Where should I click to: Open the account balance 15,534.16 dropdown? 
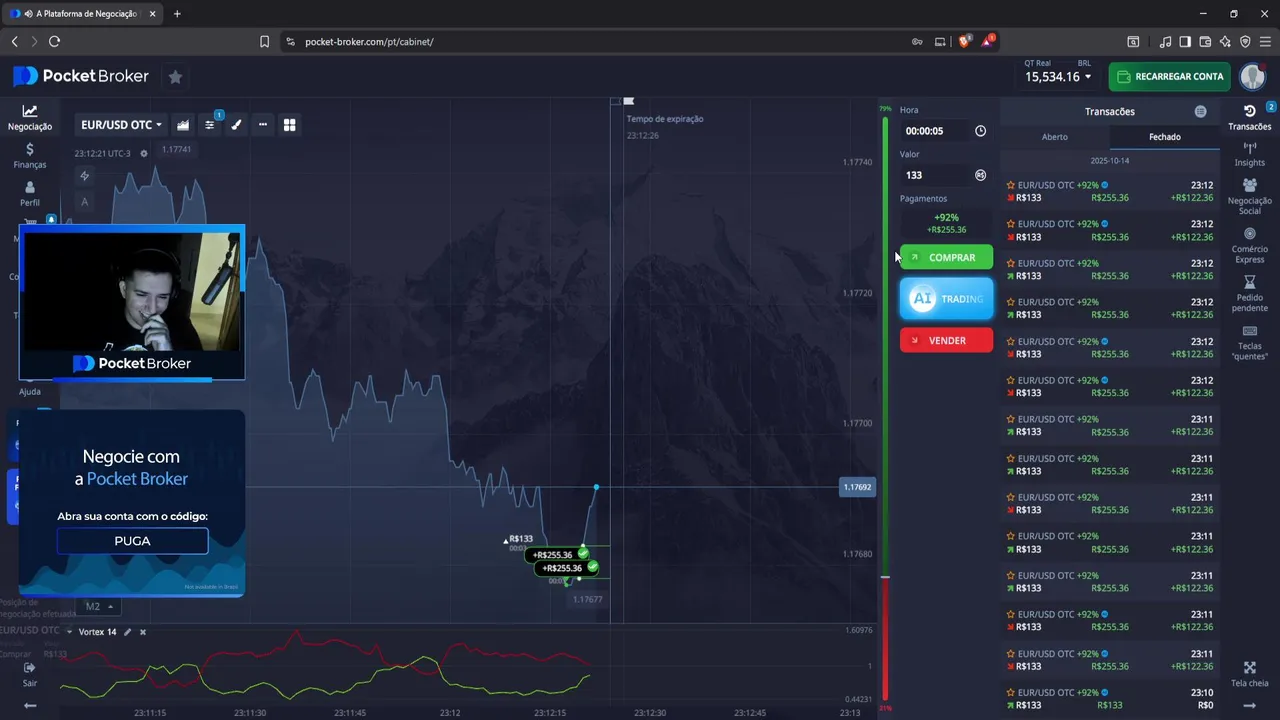tap(1058, 77)
